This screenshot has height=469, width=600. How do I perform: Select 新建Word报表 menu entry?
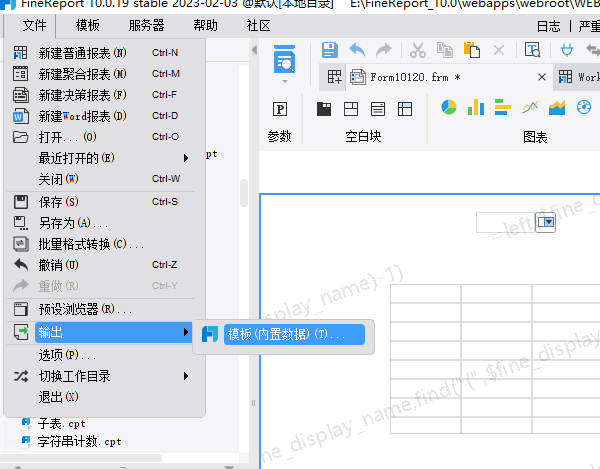click(103, 116)
